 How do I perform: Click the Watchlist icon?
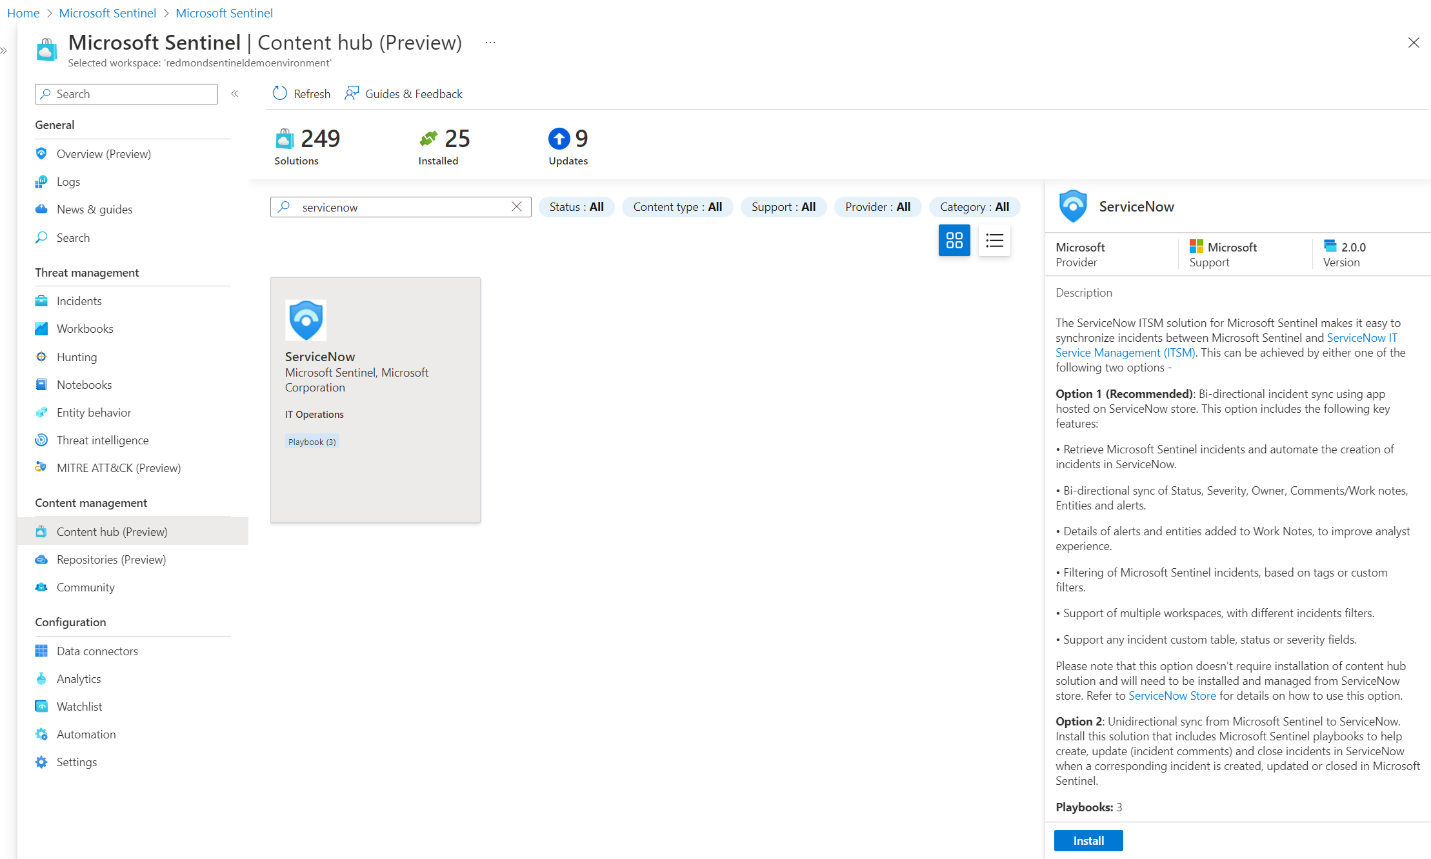tap(41, 707)
